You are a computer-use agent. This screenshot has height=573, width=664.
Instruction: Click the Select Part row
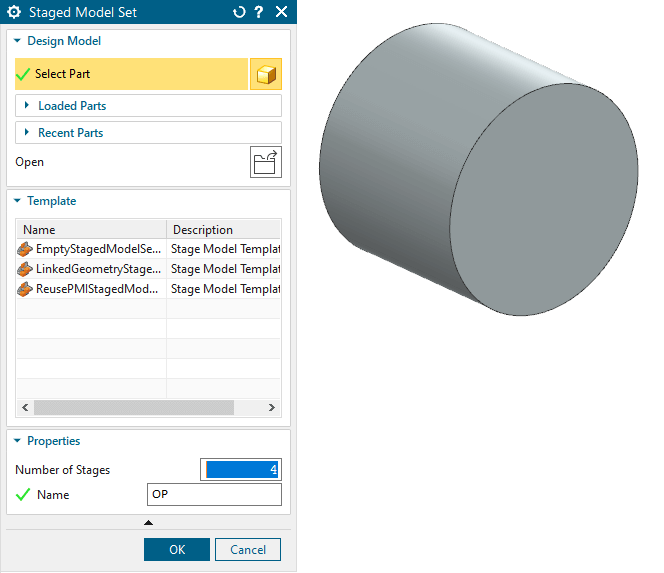[x=131, y=74]
